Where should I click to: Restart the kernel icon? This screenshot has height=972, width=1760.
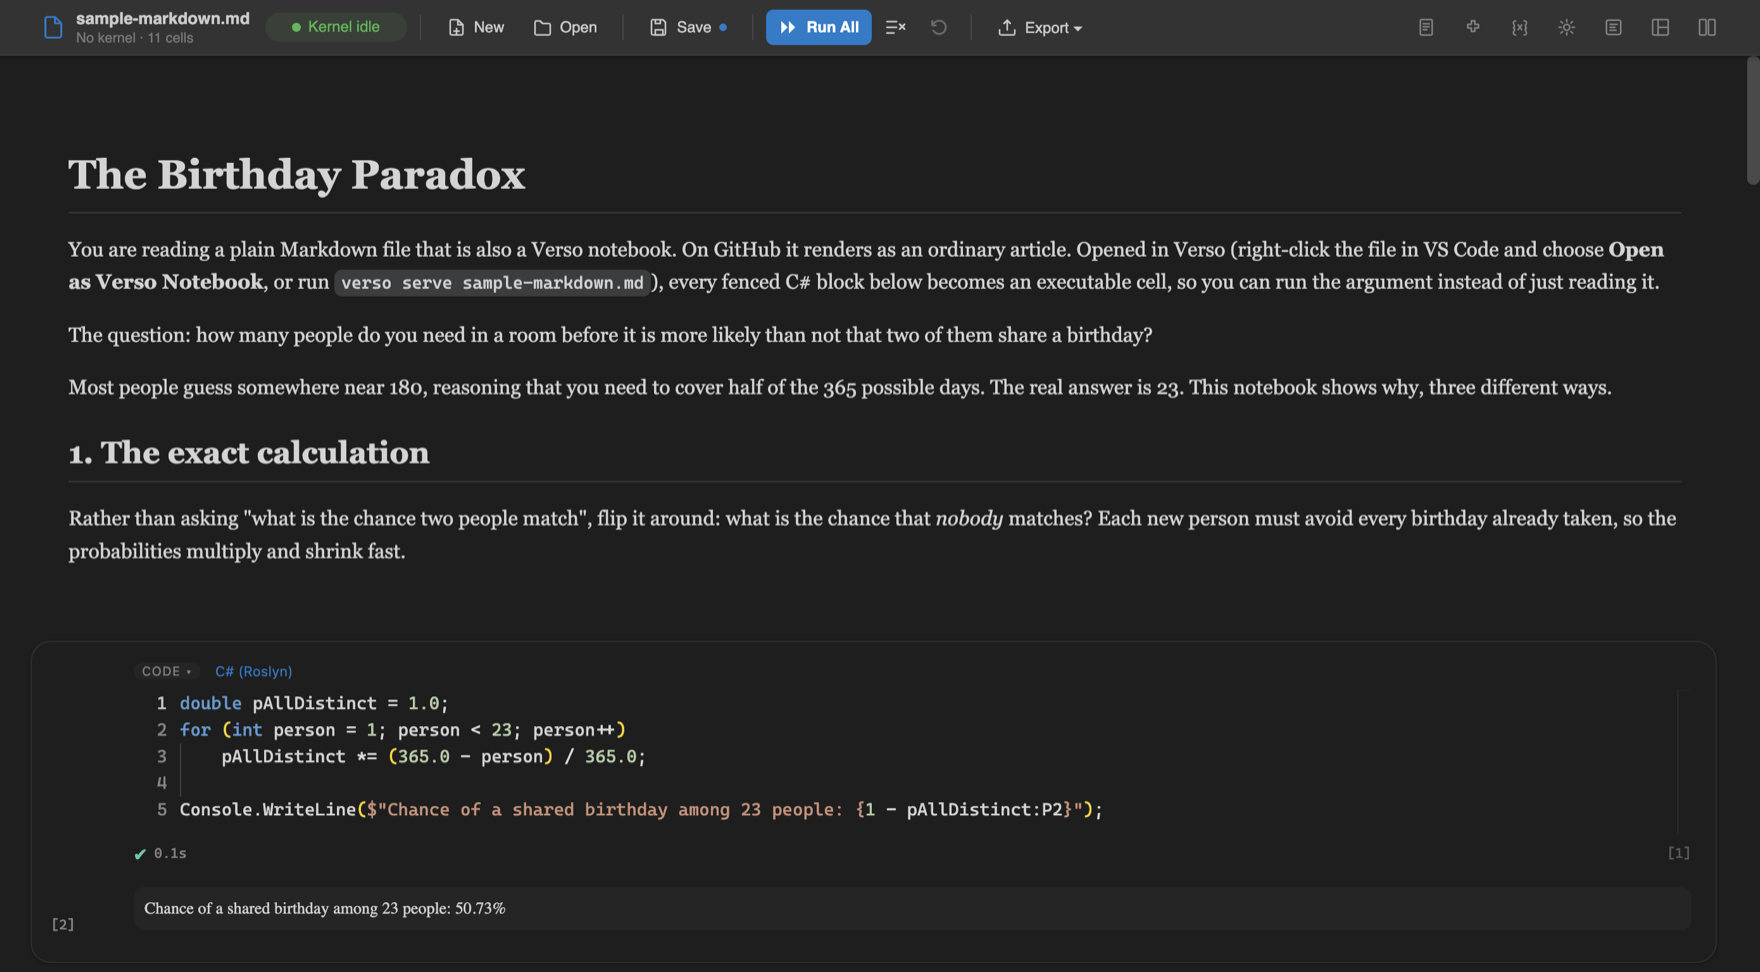[x=939, y=28]
